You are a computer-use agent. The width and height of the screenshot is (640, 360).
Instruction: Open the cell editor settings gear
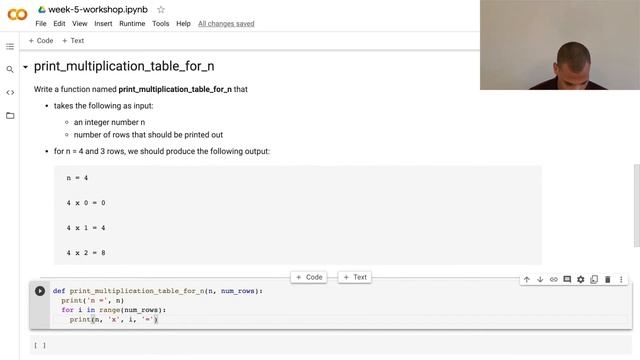(580, 280)
